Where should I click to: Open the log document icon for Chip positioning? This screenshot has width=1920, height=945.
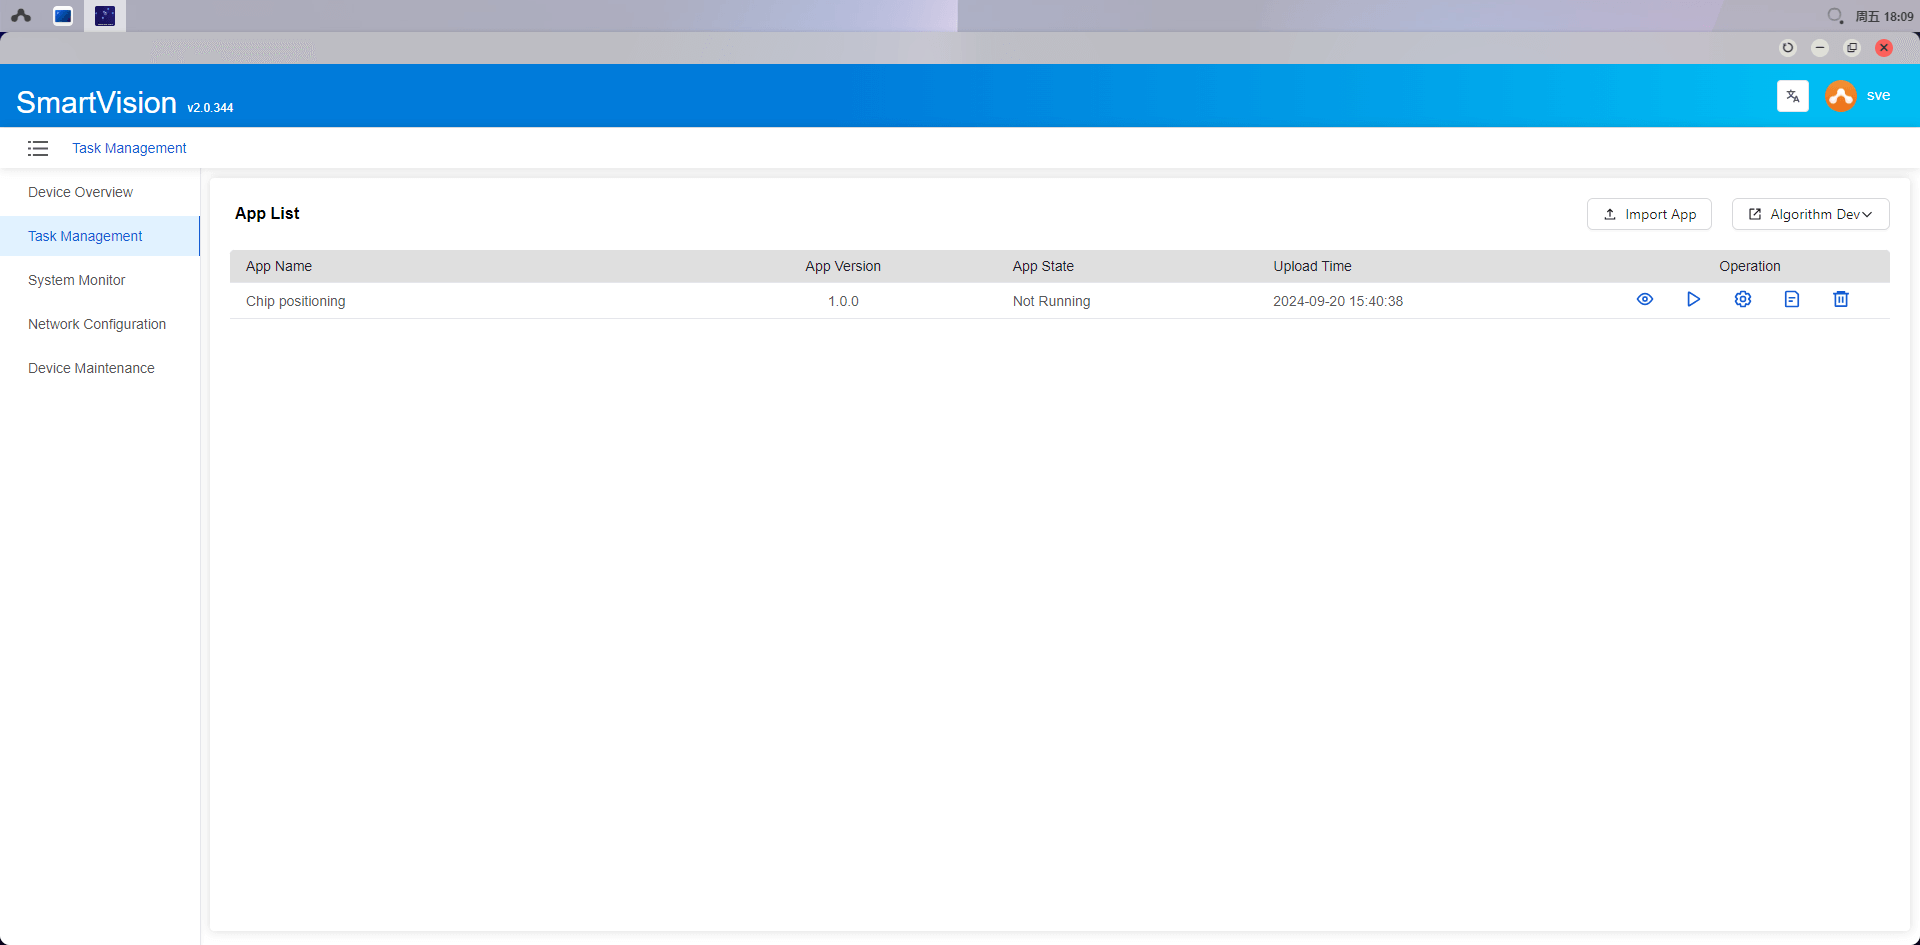click(1792, 299)
